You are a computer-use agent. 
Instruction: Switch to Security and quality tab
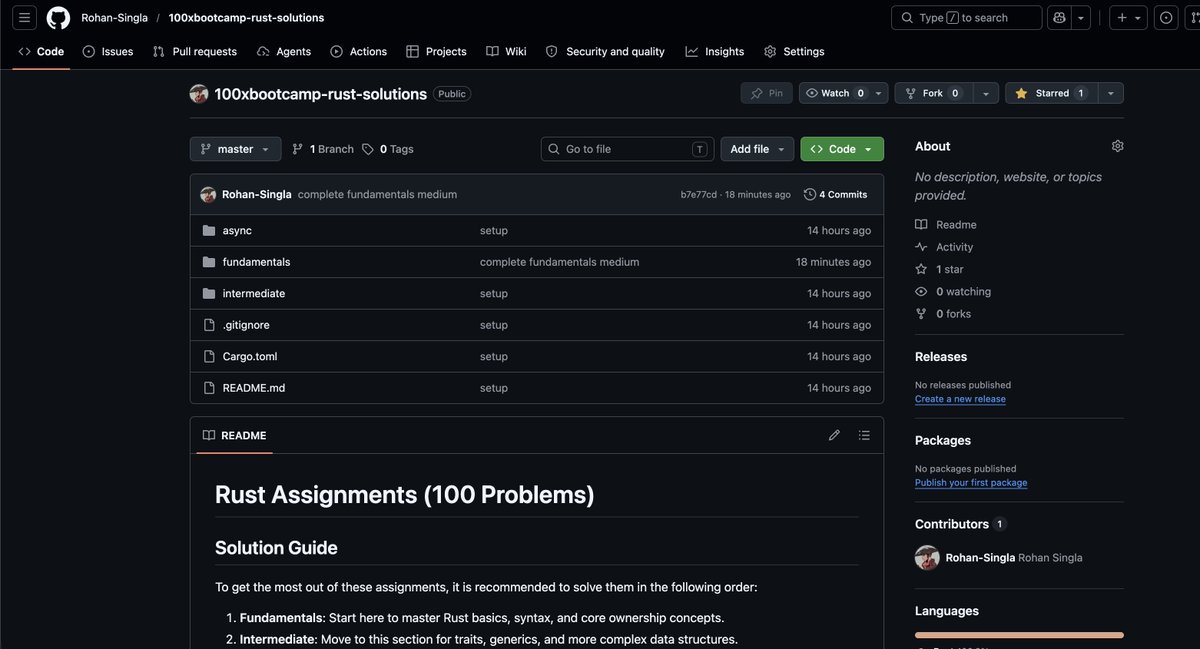[605, 51]
